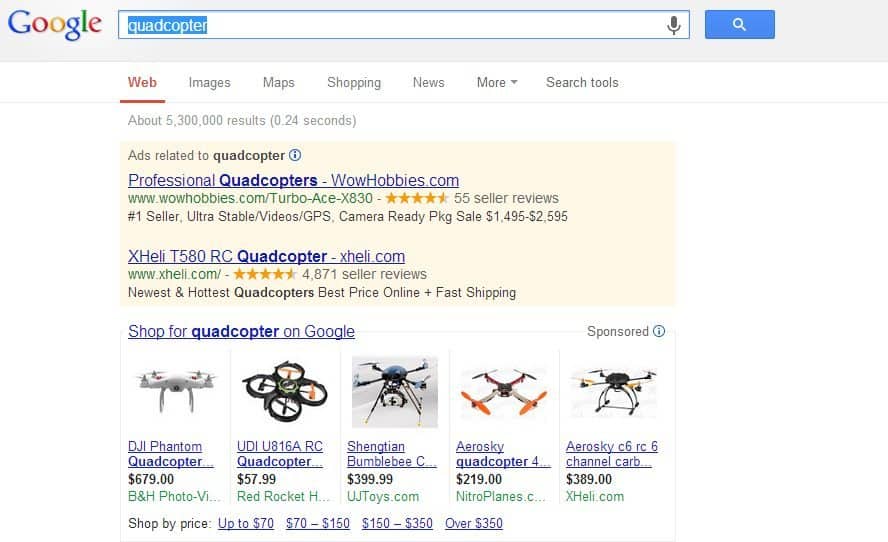
Task: Go to the Maps tab
Action: point(279,83)
